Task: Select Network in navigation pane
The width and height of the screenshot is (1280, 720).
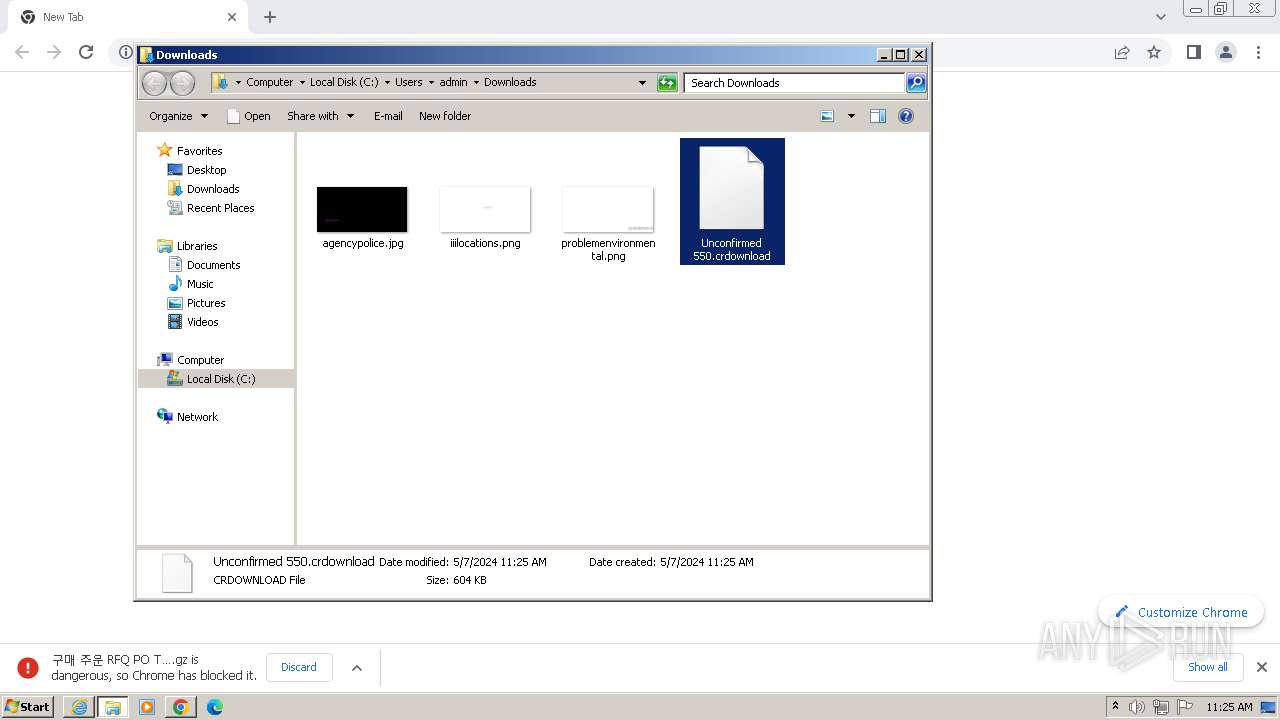Action: [x=197, y=417]
